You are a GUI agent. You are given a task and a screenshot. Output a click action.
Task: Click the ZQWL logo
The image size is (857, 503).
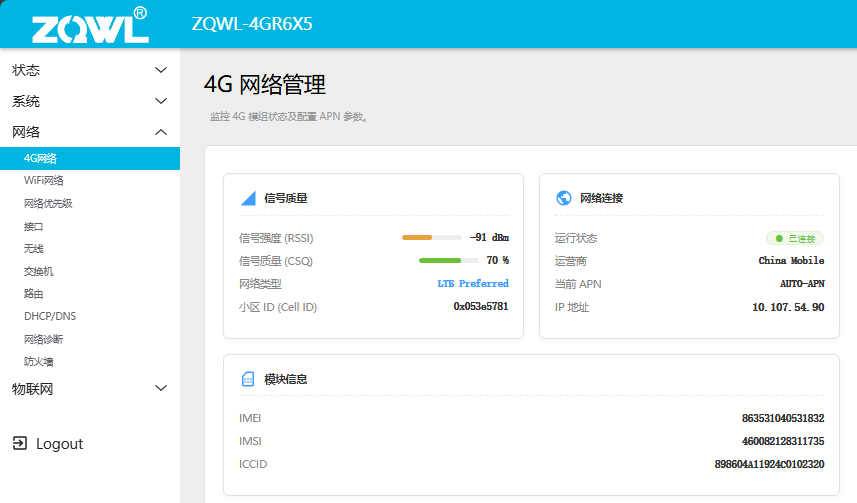pos(90,25)
